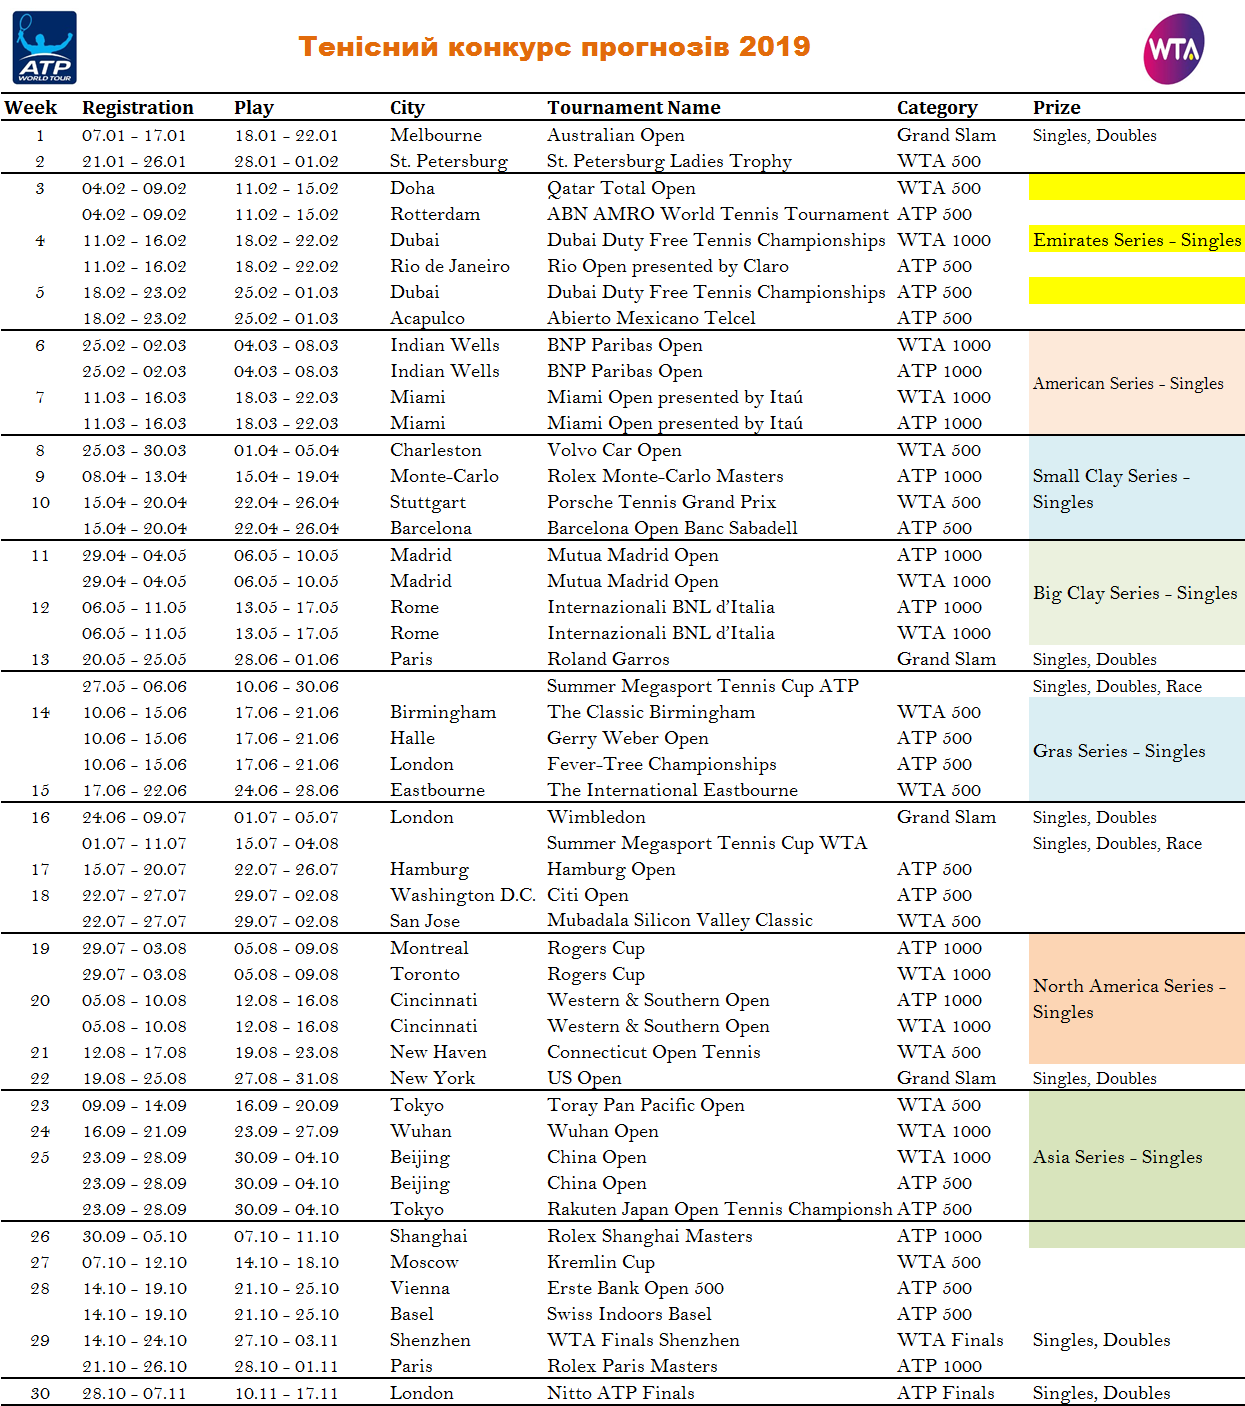Click the 'US Open' tournament name
The image size is (1245, 1406).
[584, 1078]
